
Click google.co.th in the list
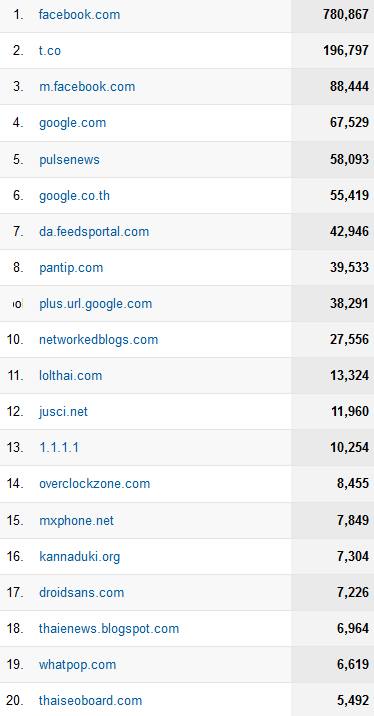click(x=74, y=195)
